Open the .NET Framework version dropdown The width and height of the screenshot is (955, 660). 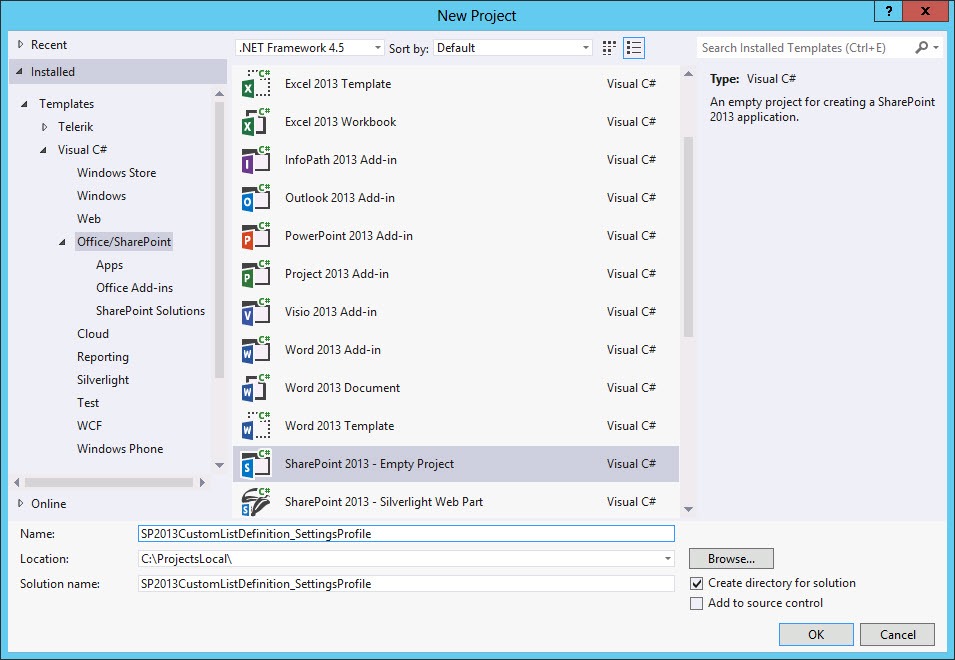[x=310, y=48]
